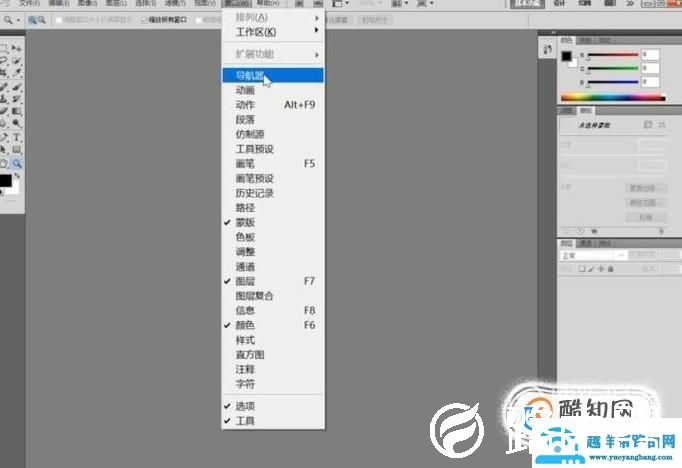
Task: Open the blend mode 正常 dropdown
Action: point(593,255)
